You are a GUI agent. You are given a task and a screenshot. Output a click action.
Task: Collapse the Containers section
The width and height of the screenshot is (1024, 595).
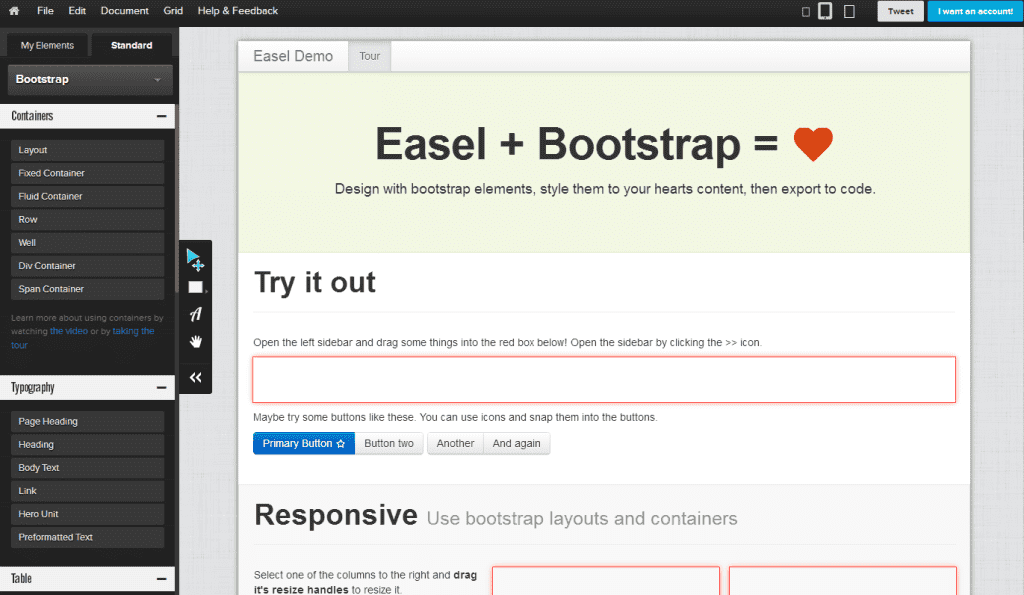pos(161,116)
